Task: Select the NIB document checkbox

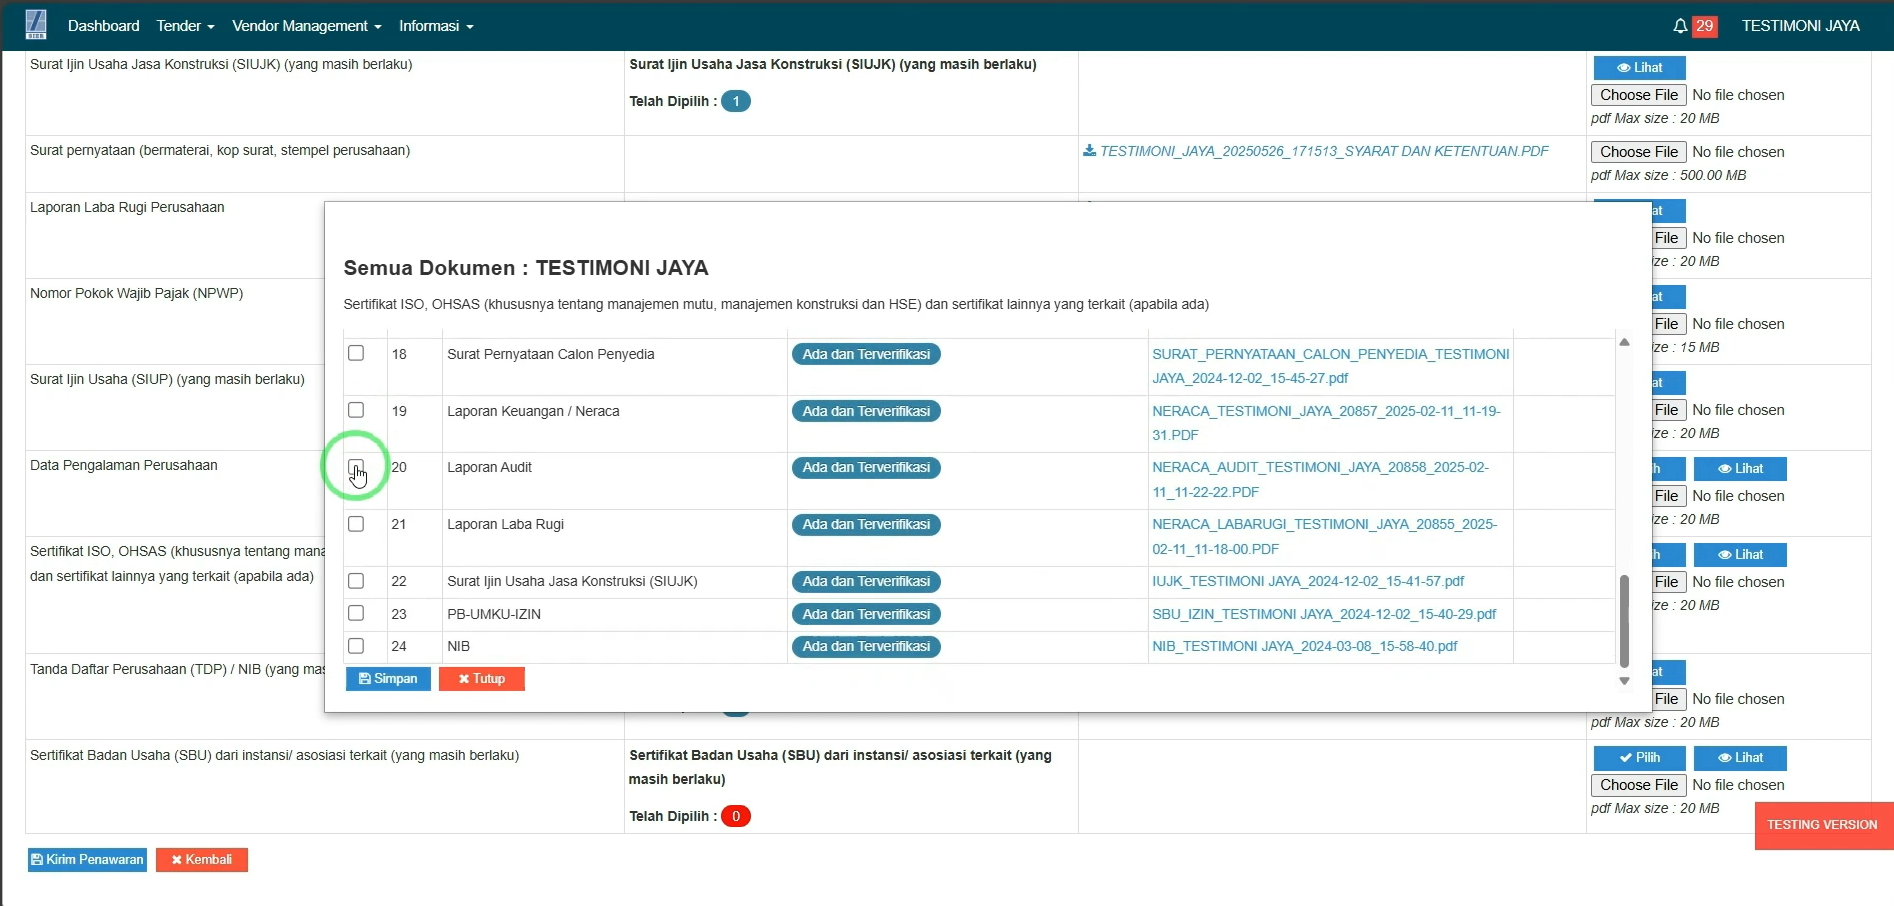Action: pyautogui.click(x=356, y=646)
